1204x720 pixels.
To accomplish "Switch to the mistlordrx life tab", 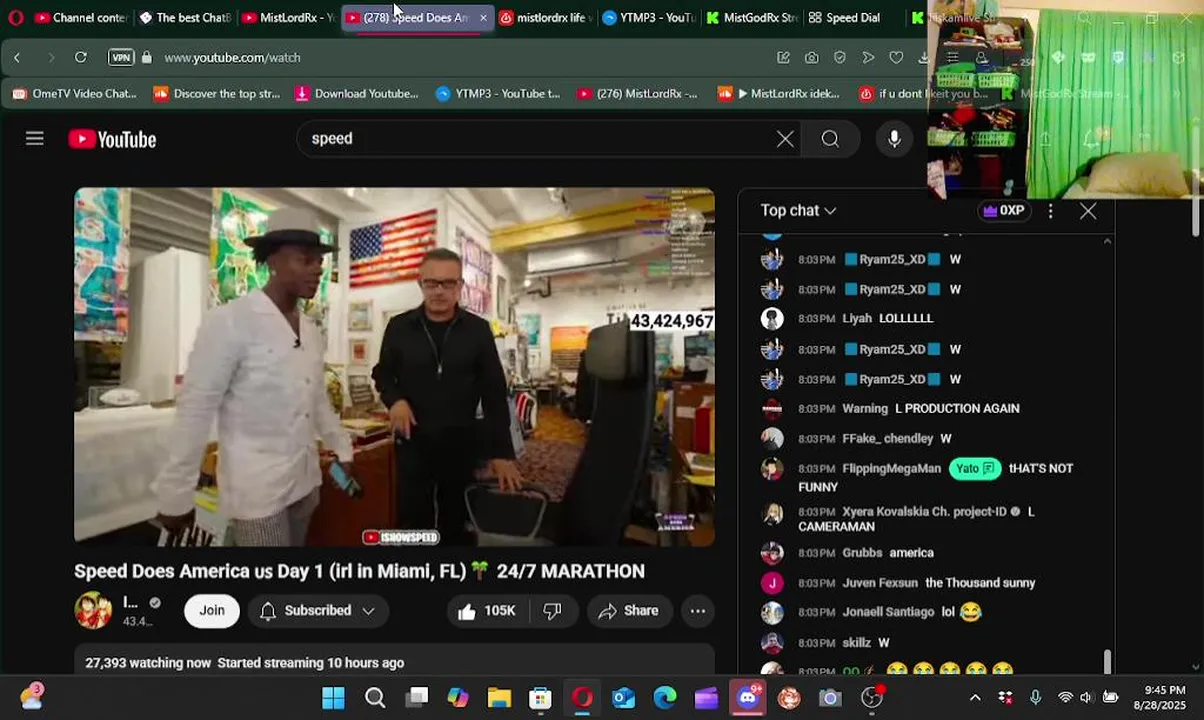I will [x=546, y=18].
